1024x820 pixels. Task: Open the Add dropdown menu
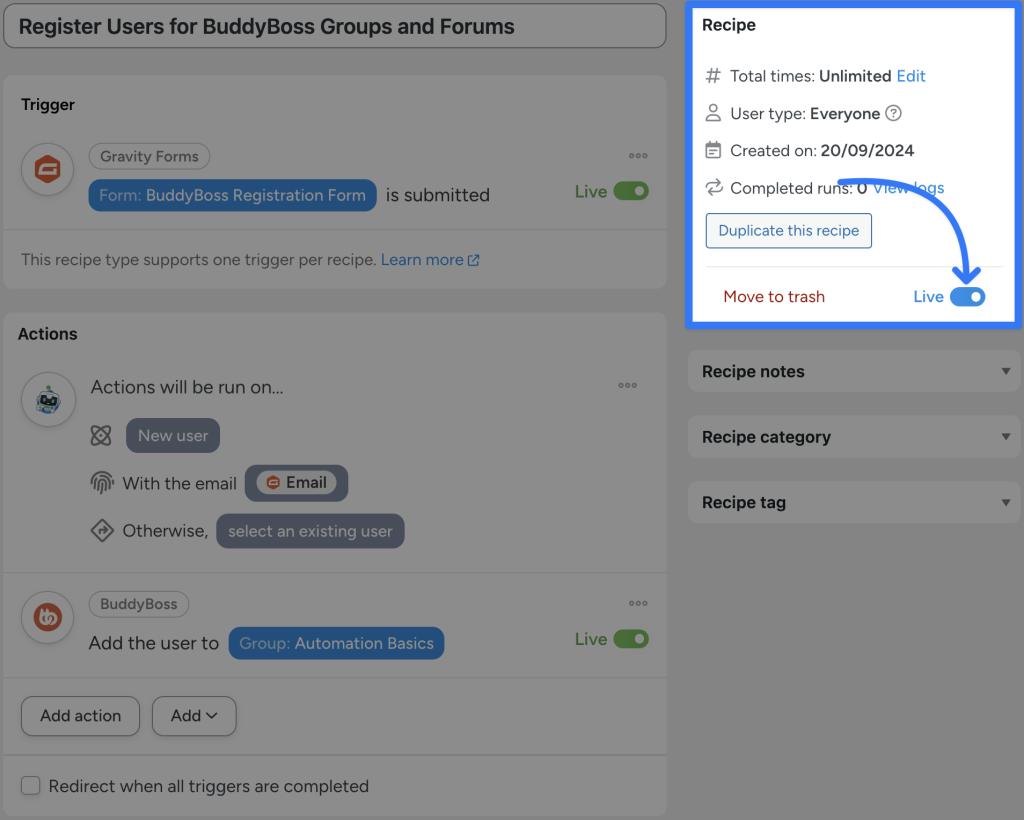[194, 716]
